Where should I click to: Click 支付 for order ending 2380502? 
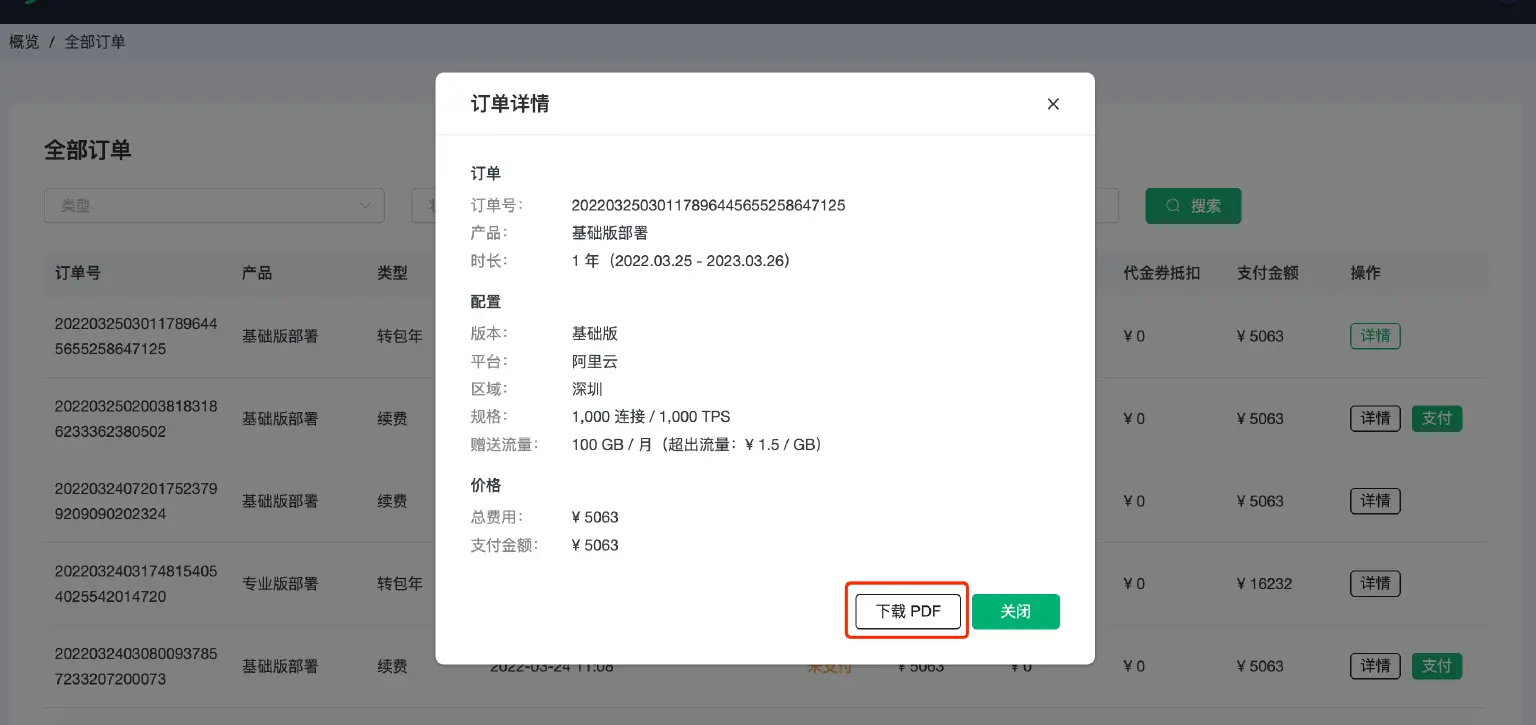1437,418
